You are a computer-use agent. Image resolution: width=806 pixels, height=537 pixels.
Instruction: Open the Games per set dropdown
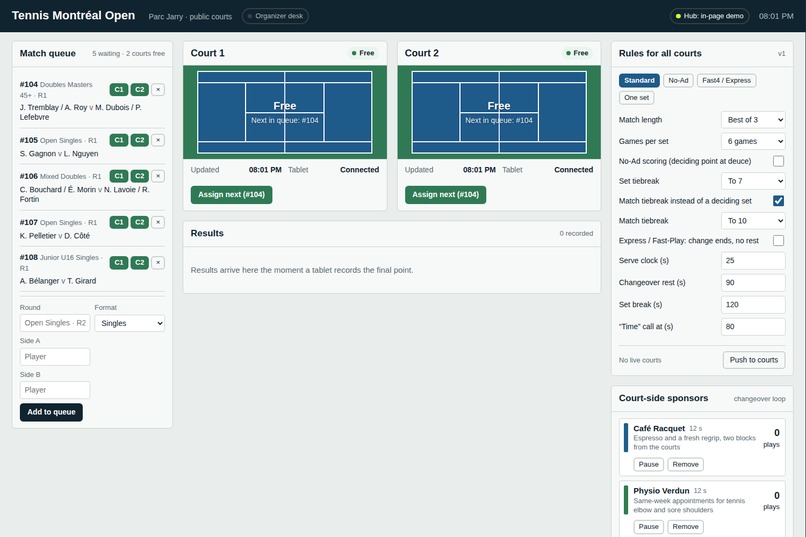click(753, 141)
